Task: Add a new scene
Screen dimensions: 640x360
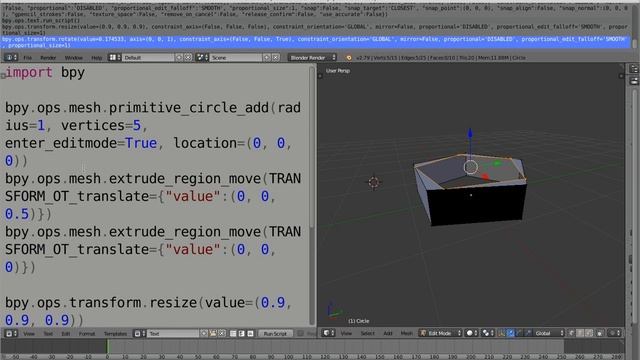Action: coord(267,58)
